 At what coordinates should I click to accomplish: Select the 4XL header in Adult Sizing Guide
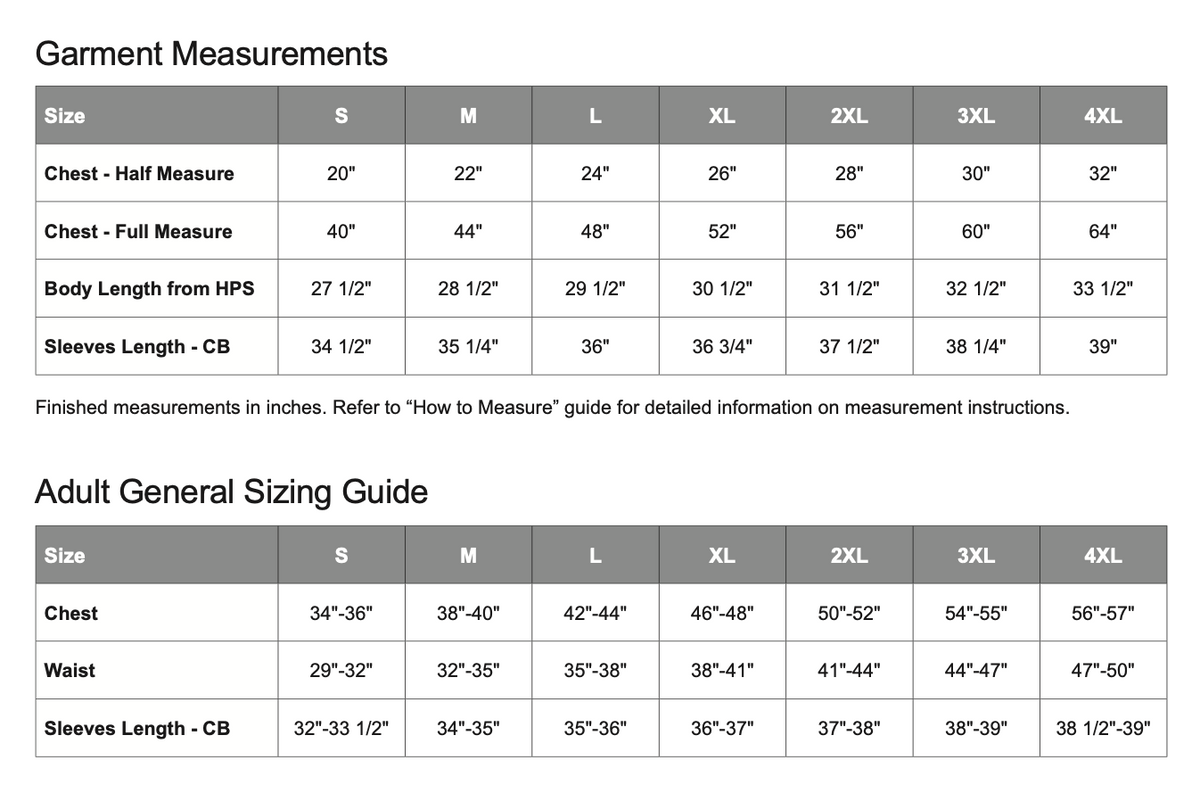(1103, 556)
